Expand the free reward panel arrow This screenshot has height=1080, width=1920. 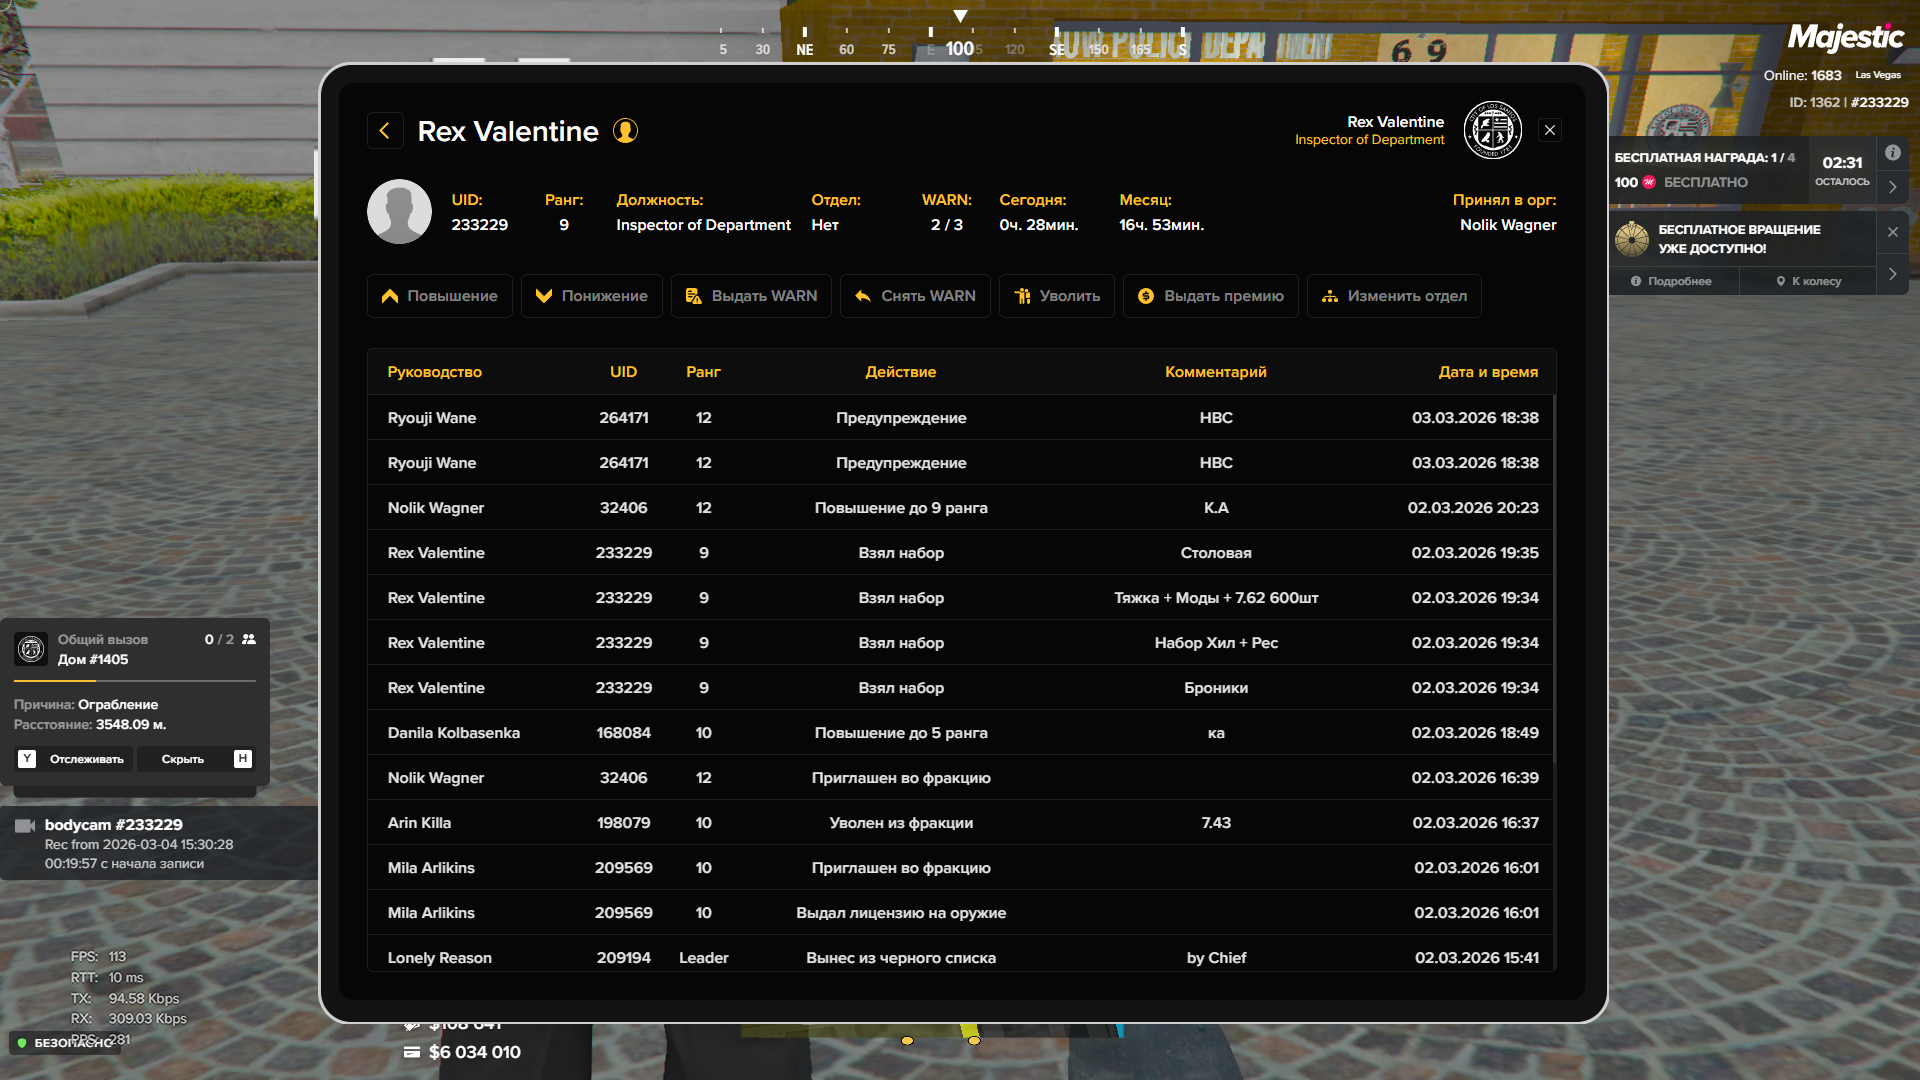[1892, 187]
